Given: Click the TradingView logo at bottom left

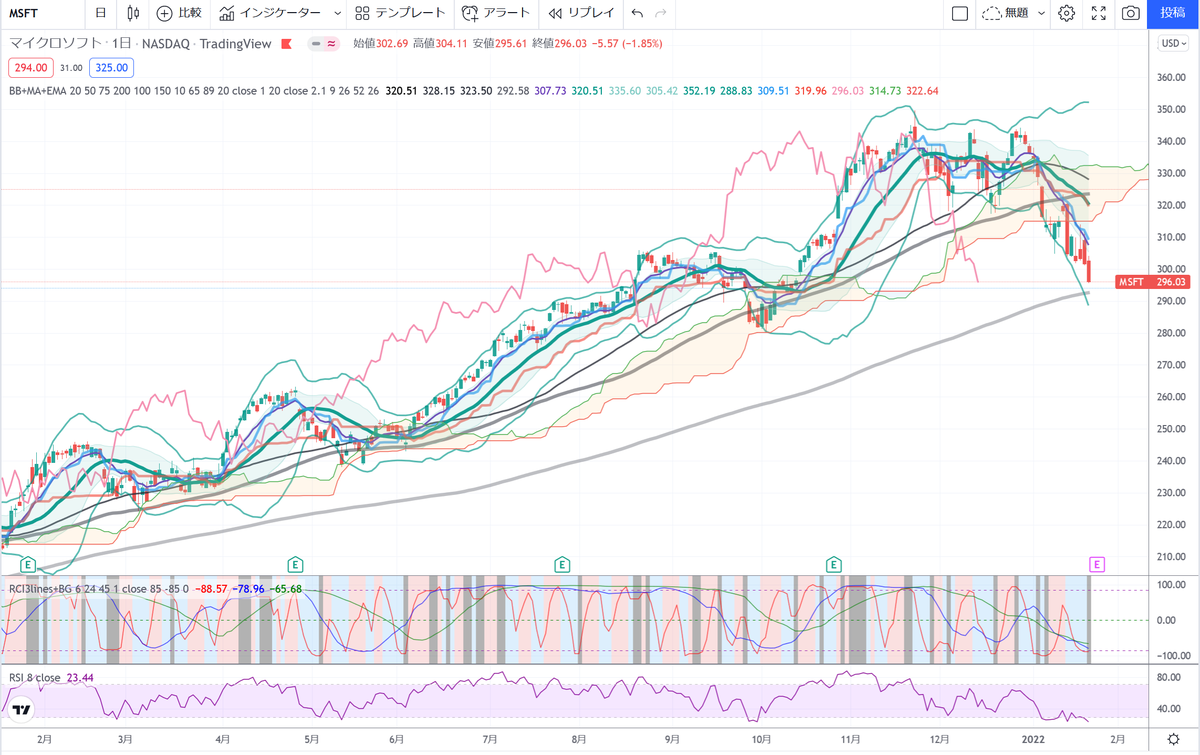Looking at the screenshot, I should tap(22, 709).
